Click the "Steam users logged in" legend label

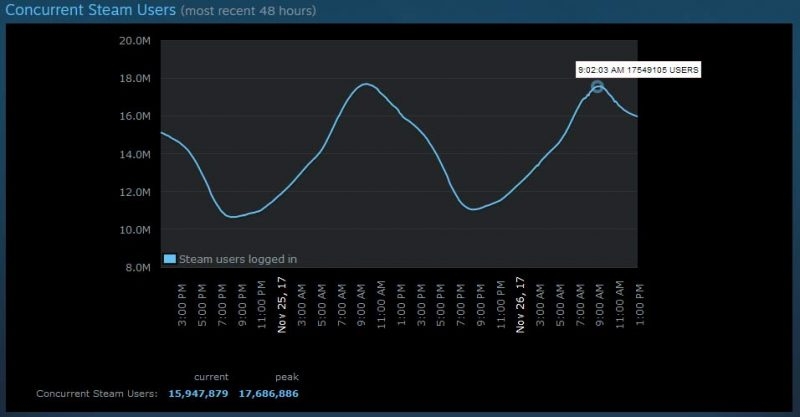click(237, 259)
